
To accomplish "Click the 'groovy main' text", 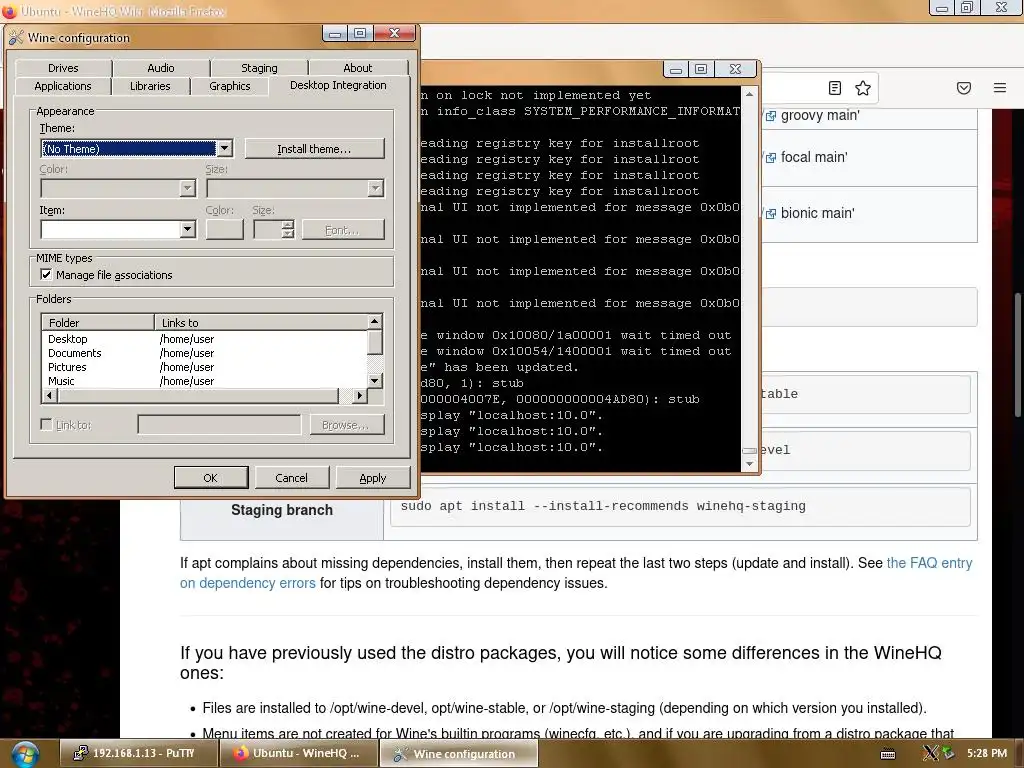I will click(x=820, y=116).
